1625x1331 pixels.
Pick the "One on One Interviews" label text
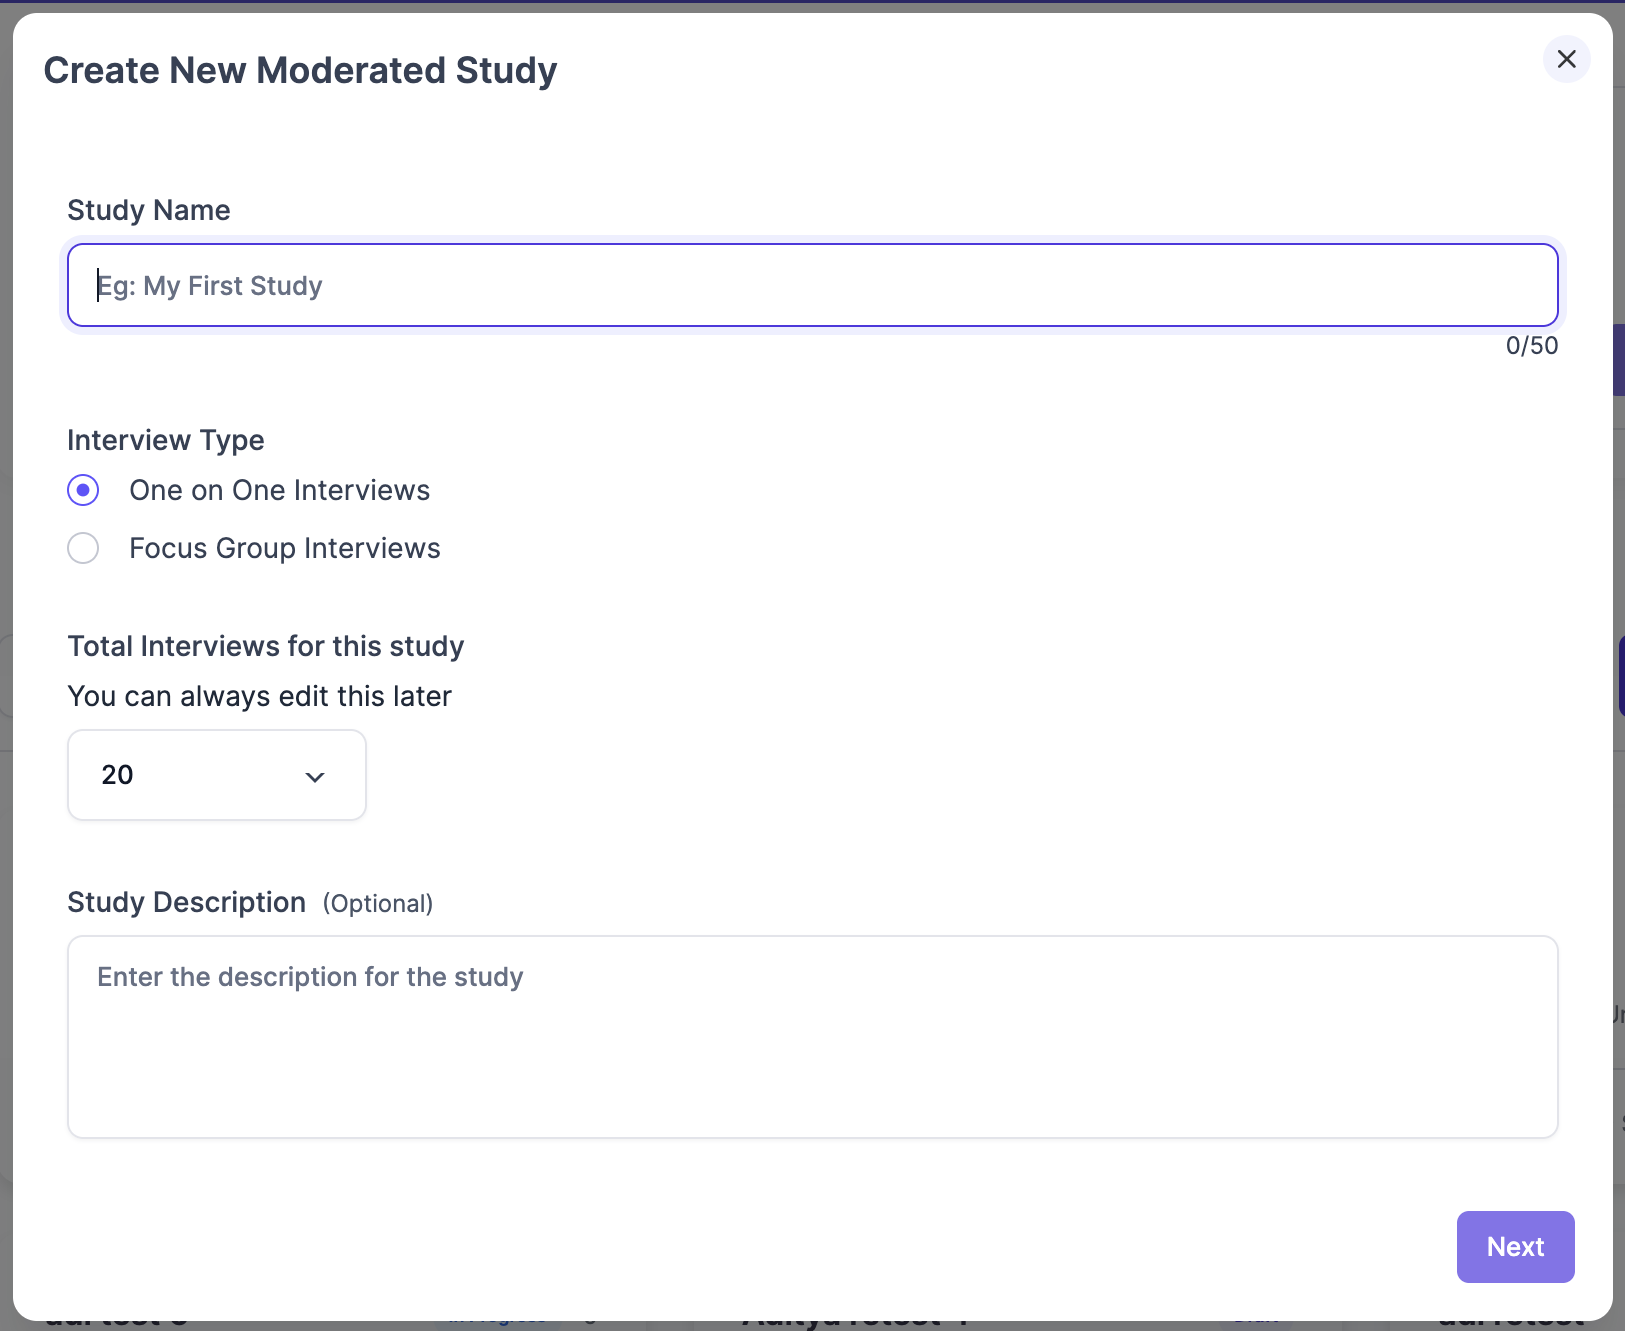point(279,490)
